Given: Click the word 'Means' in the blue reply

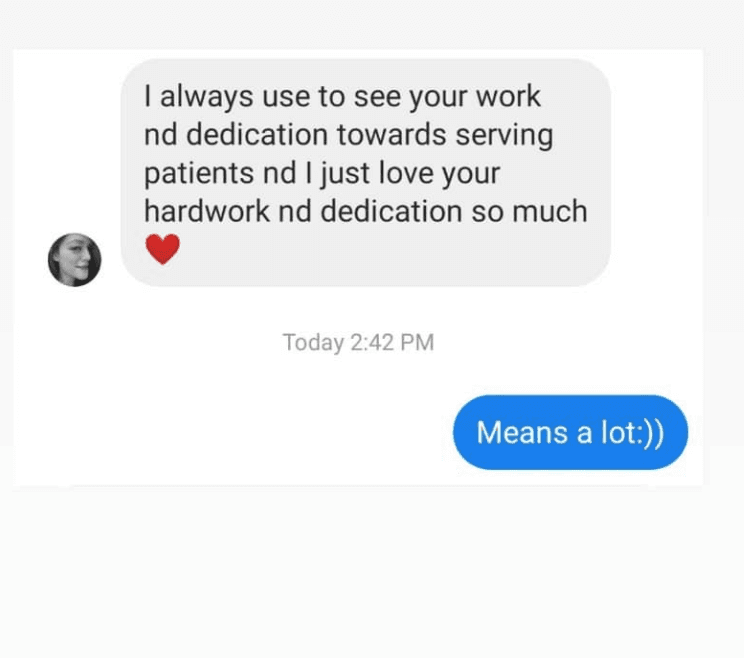Looking at the screenshot, I should click(x=522, y=432).
